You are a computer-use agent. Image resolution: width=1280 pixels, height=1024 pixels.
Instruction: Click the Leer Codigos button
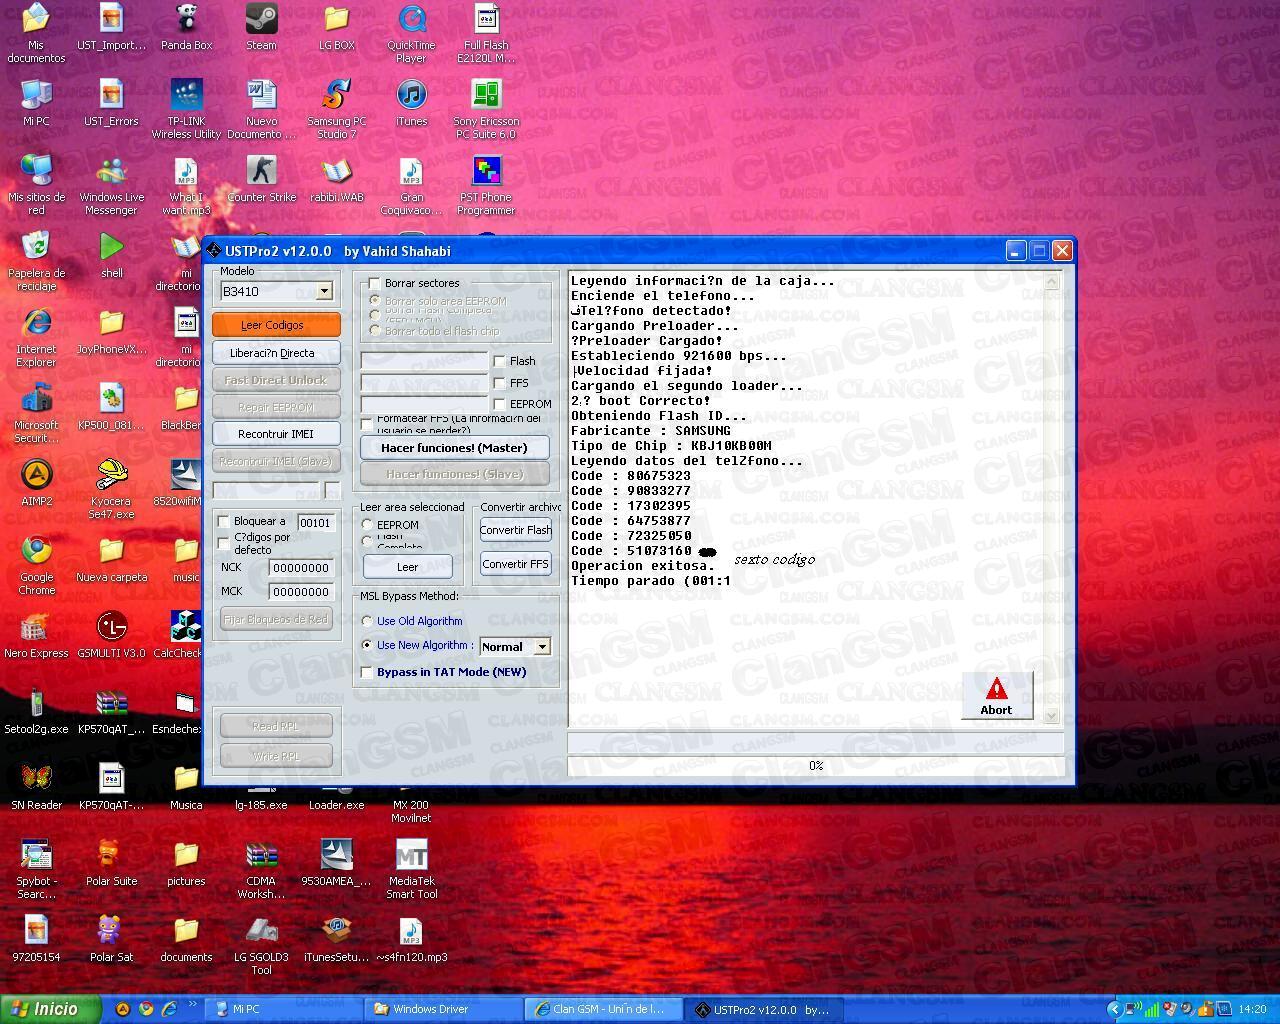click(x=276, y=325)
